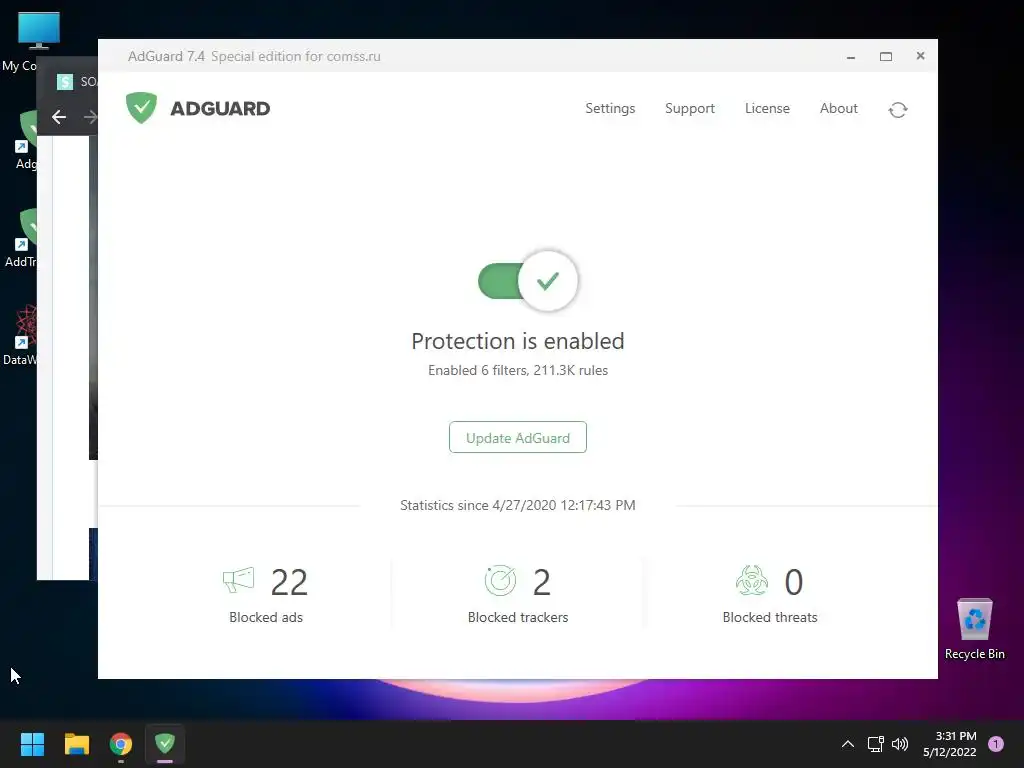
Task: Close the AdGuard window
Action: [920, 56]
